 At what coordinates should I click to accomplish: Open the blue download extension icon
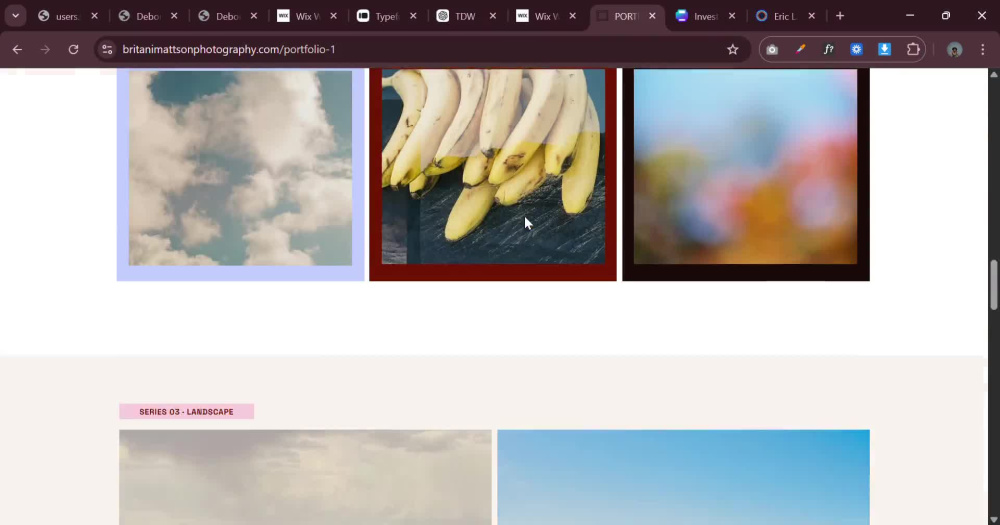pyautogui.click(x=885, y=49)
